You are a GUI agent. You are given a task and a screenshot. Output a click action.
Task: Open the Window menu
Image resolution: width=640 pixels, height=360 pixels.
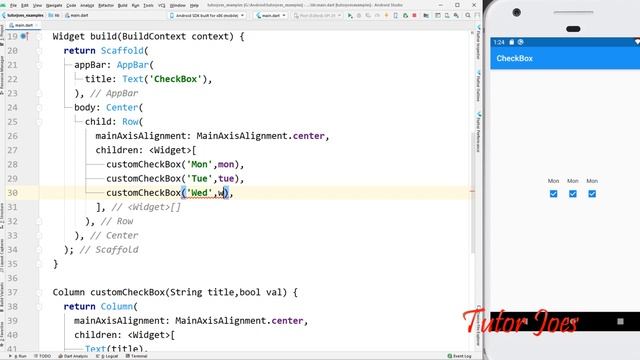tap(178, 5)
